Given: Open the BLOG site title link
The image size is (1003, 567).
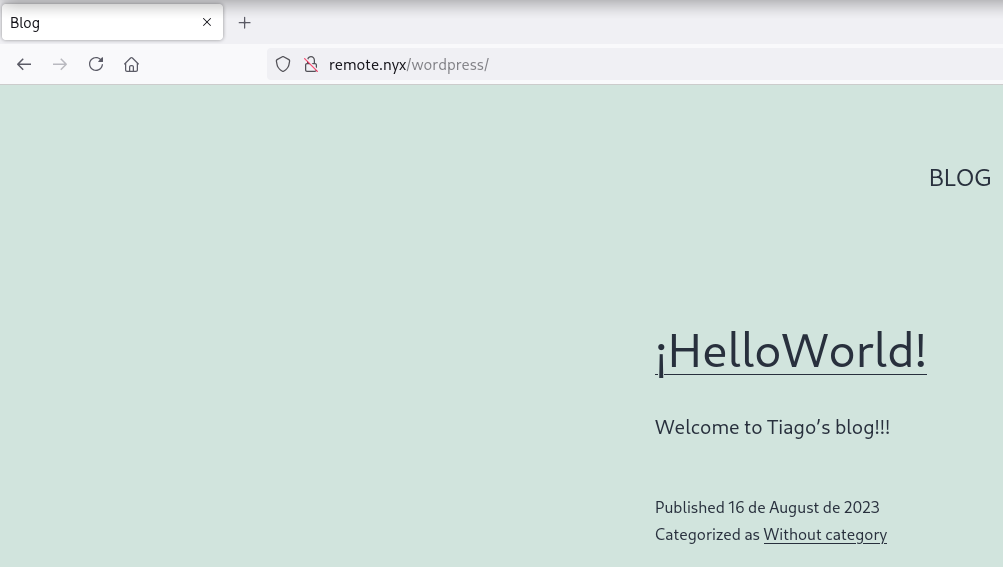Looking at the screenshot, I should point(959,177).
